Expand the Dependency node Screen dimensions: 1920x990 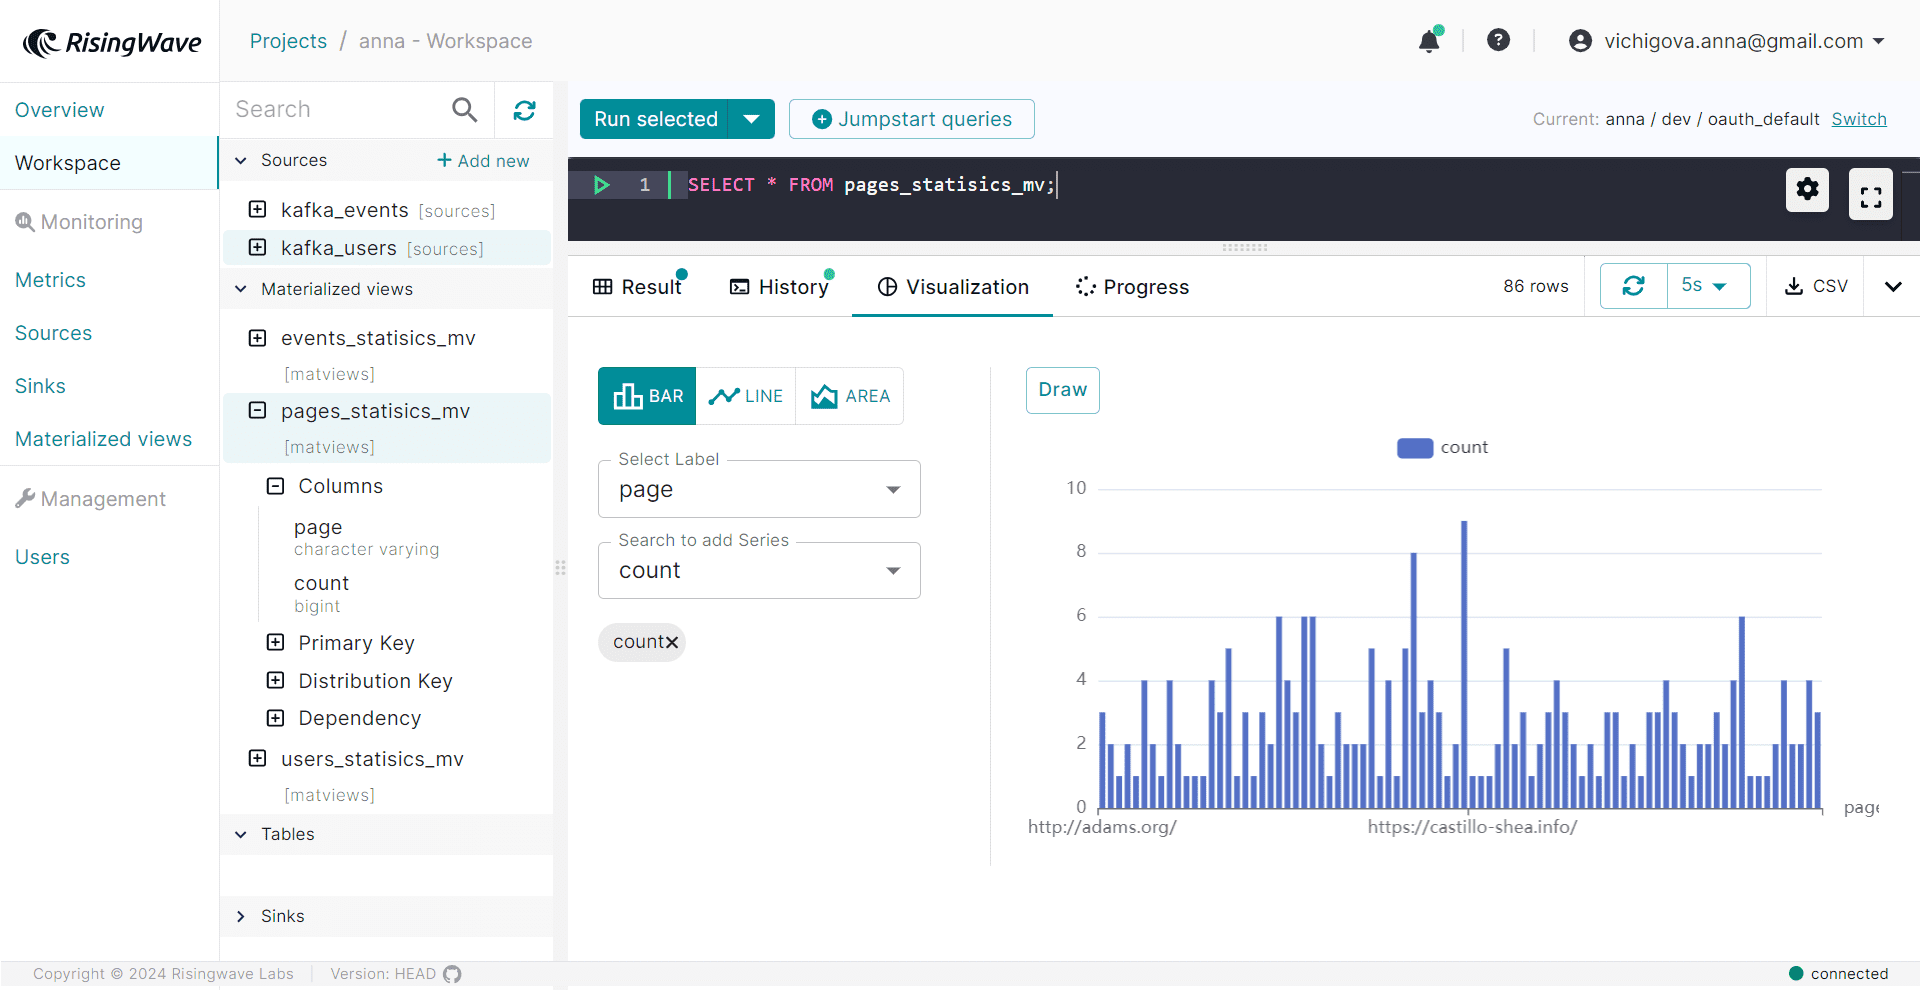click(x=275, y=718)
